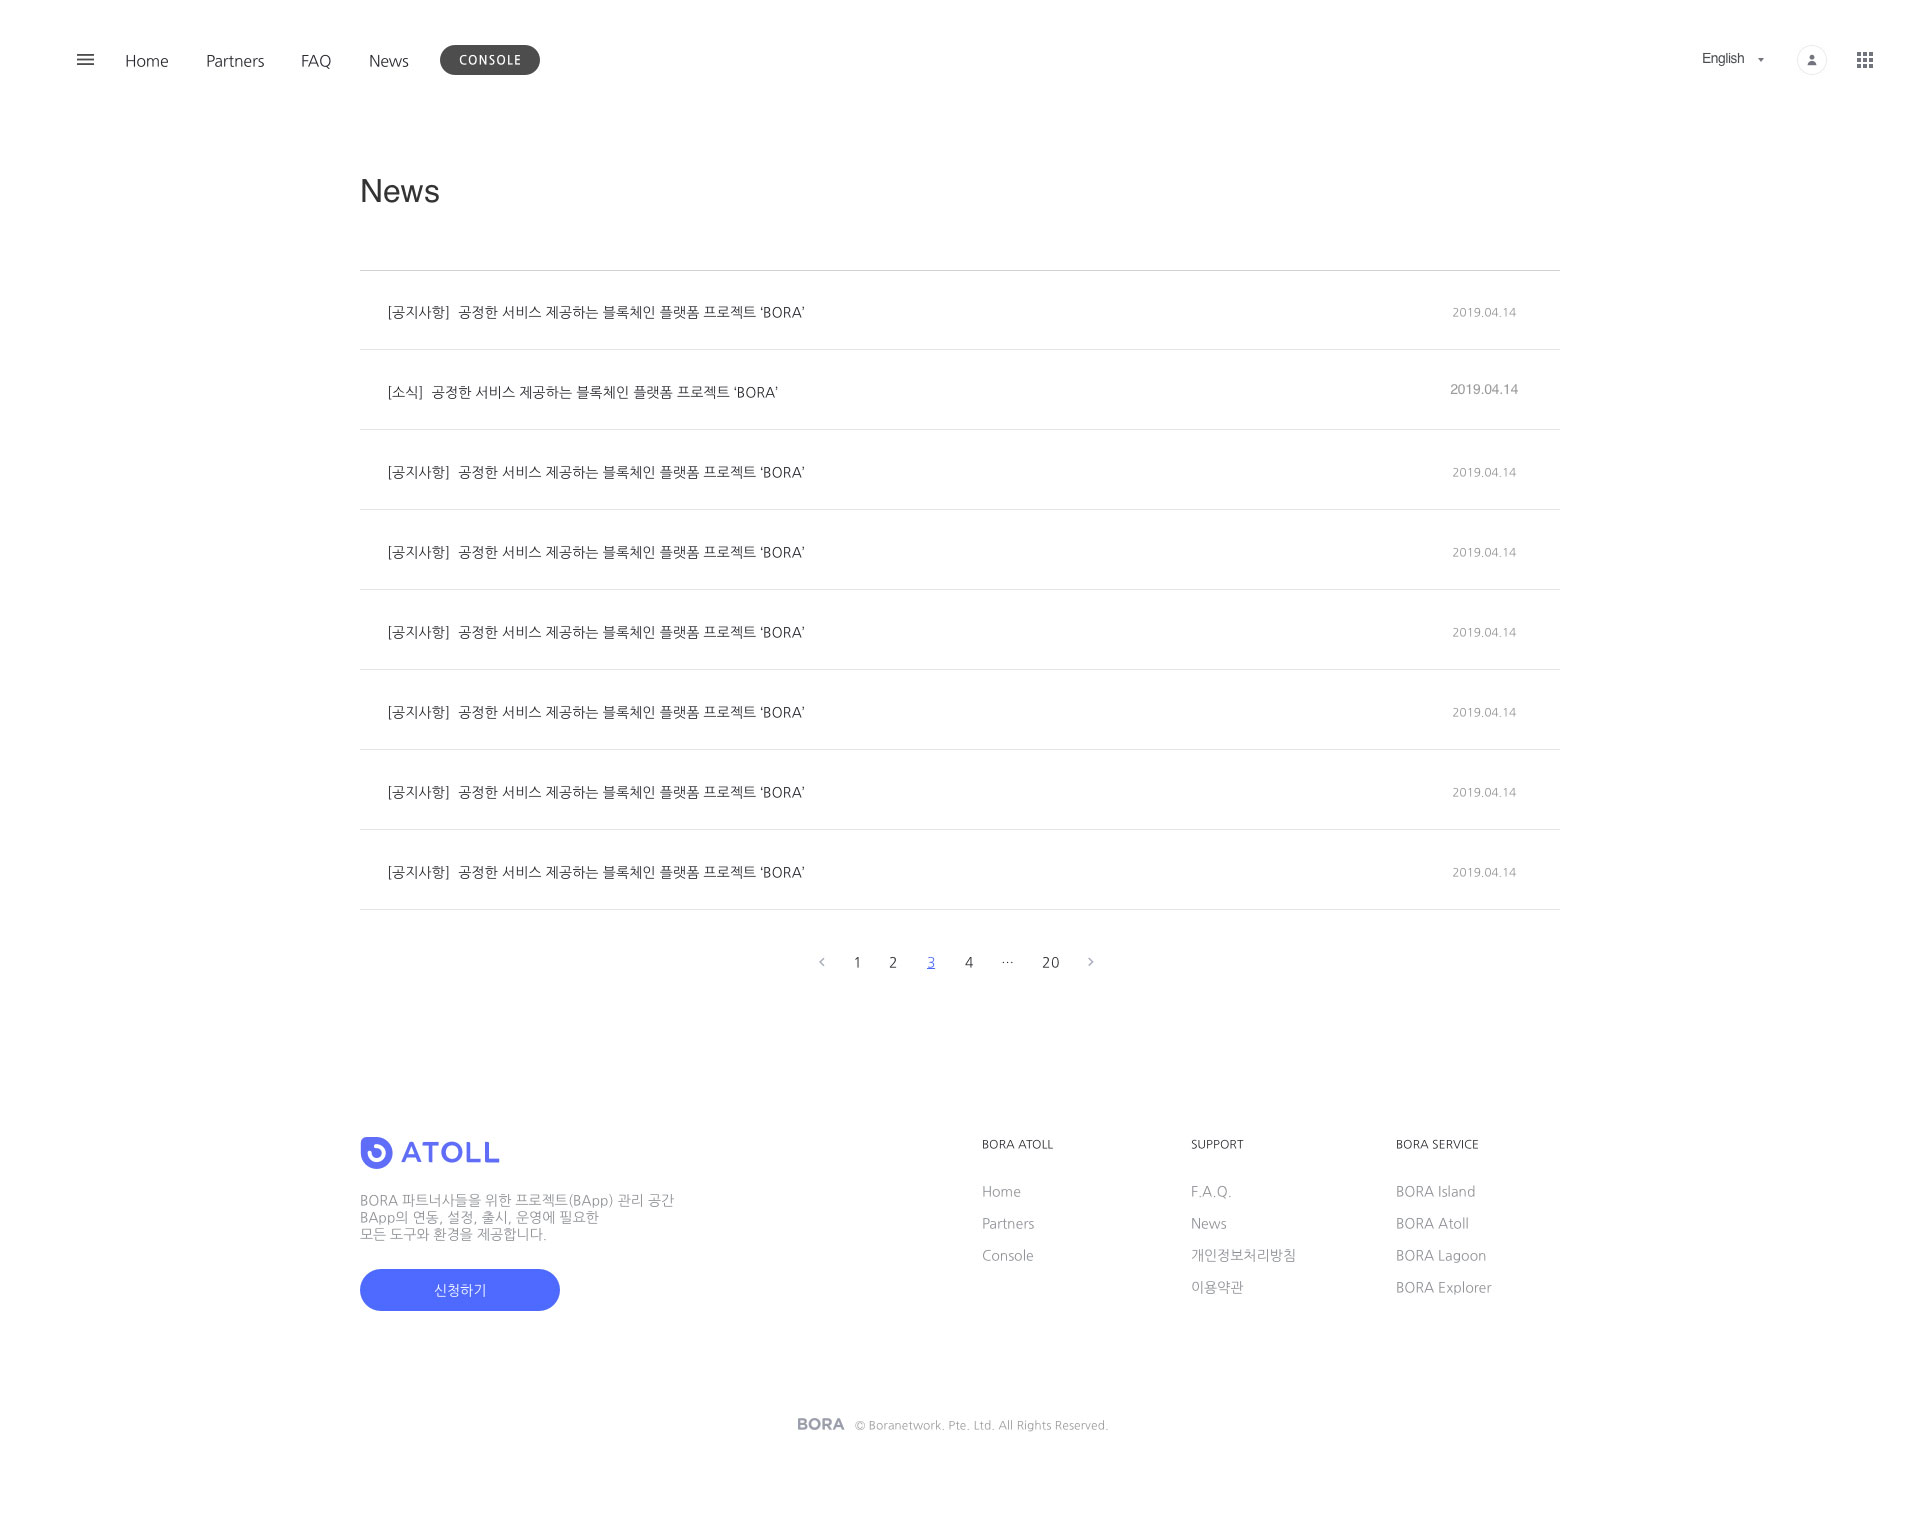Screen dimensions: 1920x1540
Task: Open the hamburger menu icon
Action: pyautogui.click(x=85, y=60)
